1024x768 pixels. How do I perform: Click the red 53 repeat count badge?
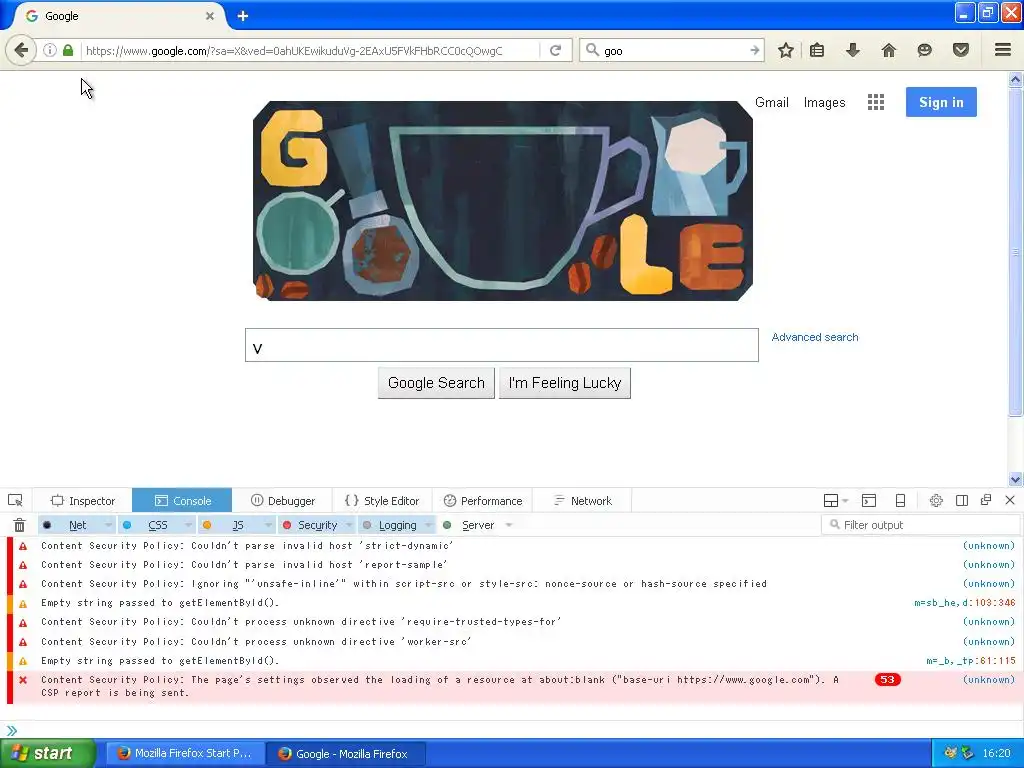(x=887, y=680)
